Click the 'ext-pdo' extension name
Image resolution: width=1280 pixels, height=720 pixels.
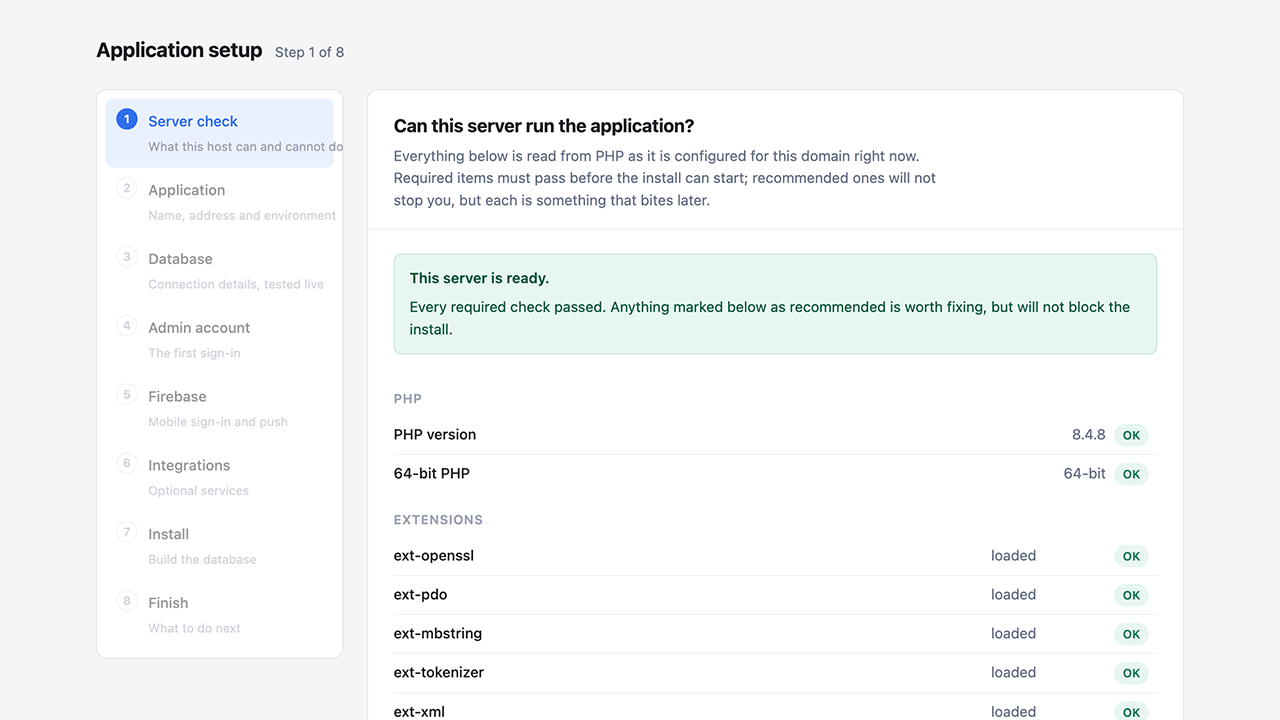tap(420, 595)
